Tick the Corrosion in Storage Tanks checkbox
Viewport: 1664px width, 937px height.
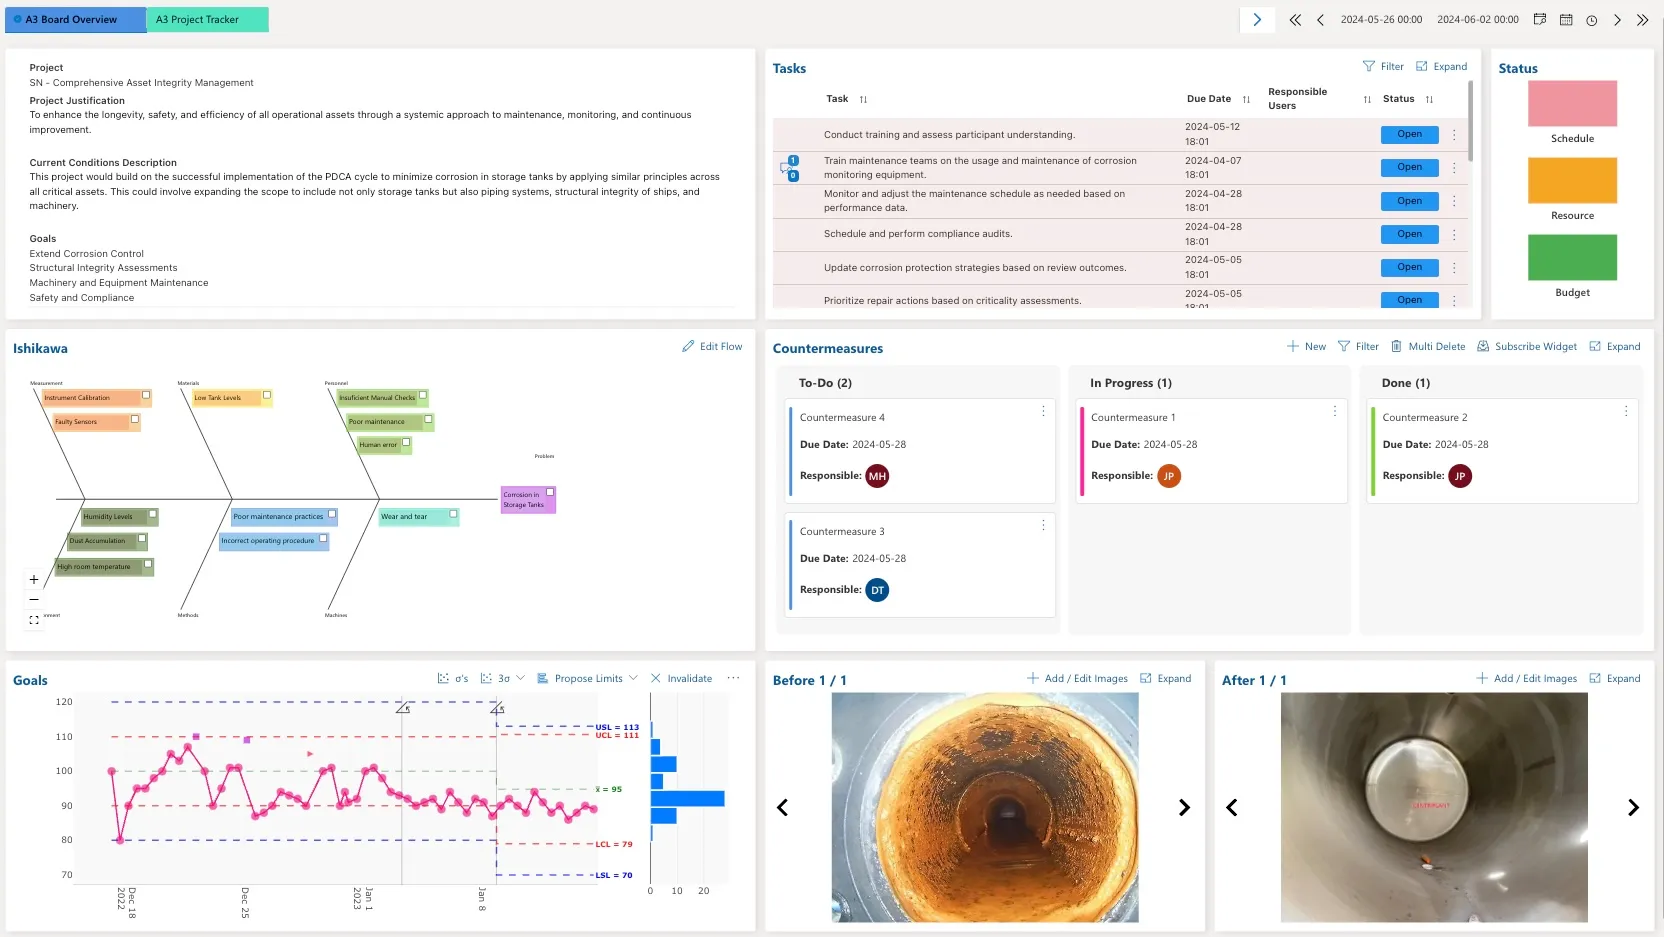(550, 492)
